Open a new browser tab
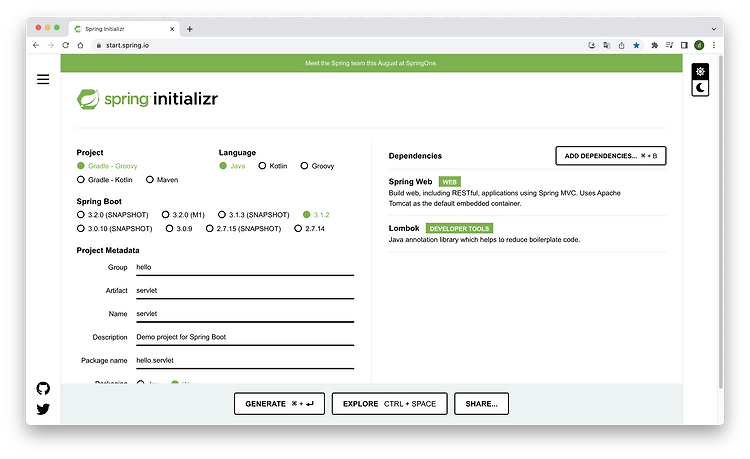 (x=190, y=29)
